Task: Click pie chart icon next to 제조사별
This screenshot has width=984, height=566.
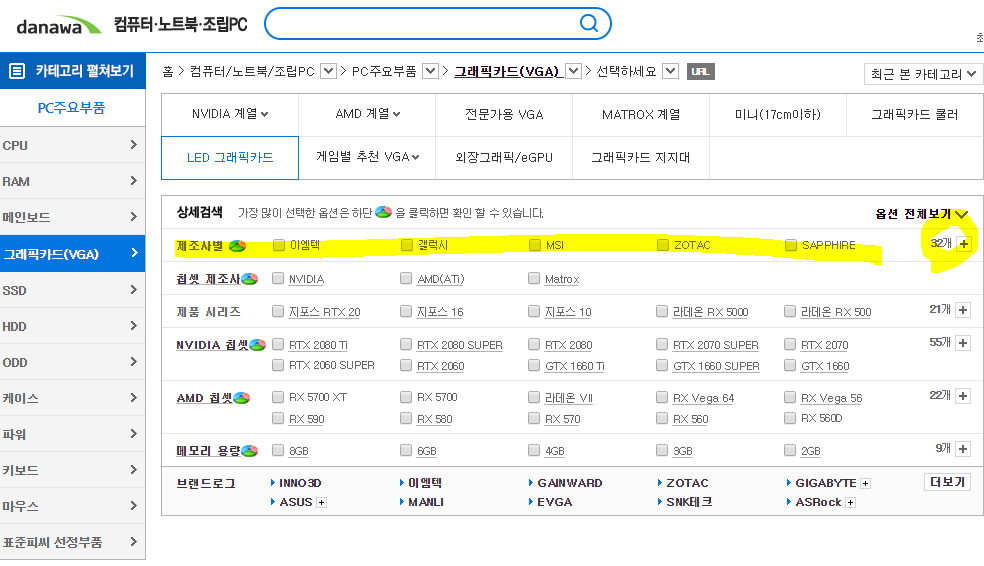Action: 237,245
